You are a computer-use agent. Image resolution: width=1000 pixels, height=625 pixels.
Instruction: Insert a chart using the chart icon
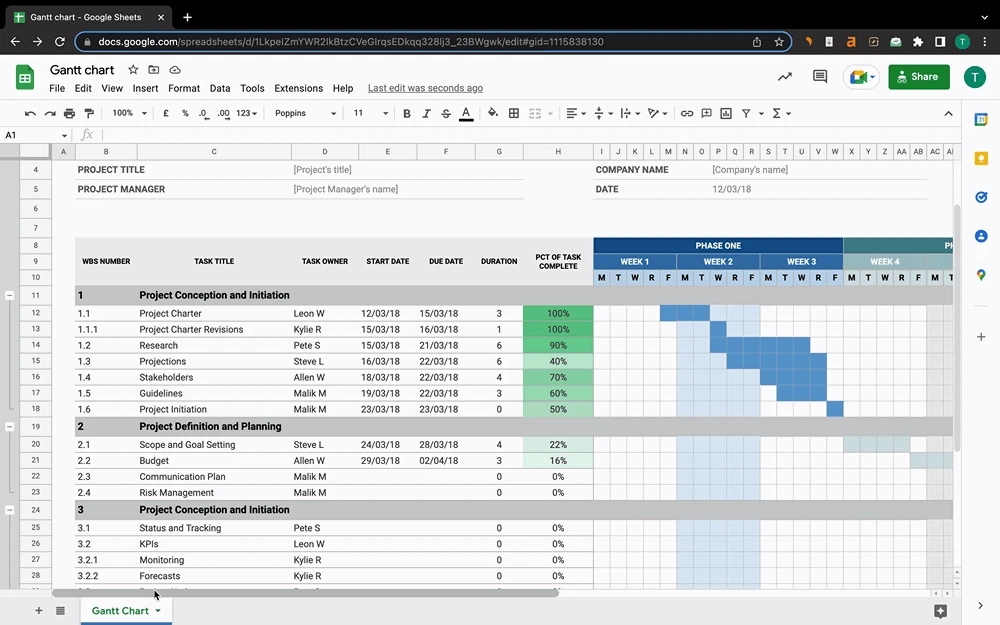(x=726, y=114)
